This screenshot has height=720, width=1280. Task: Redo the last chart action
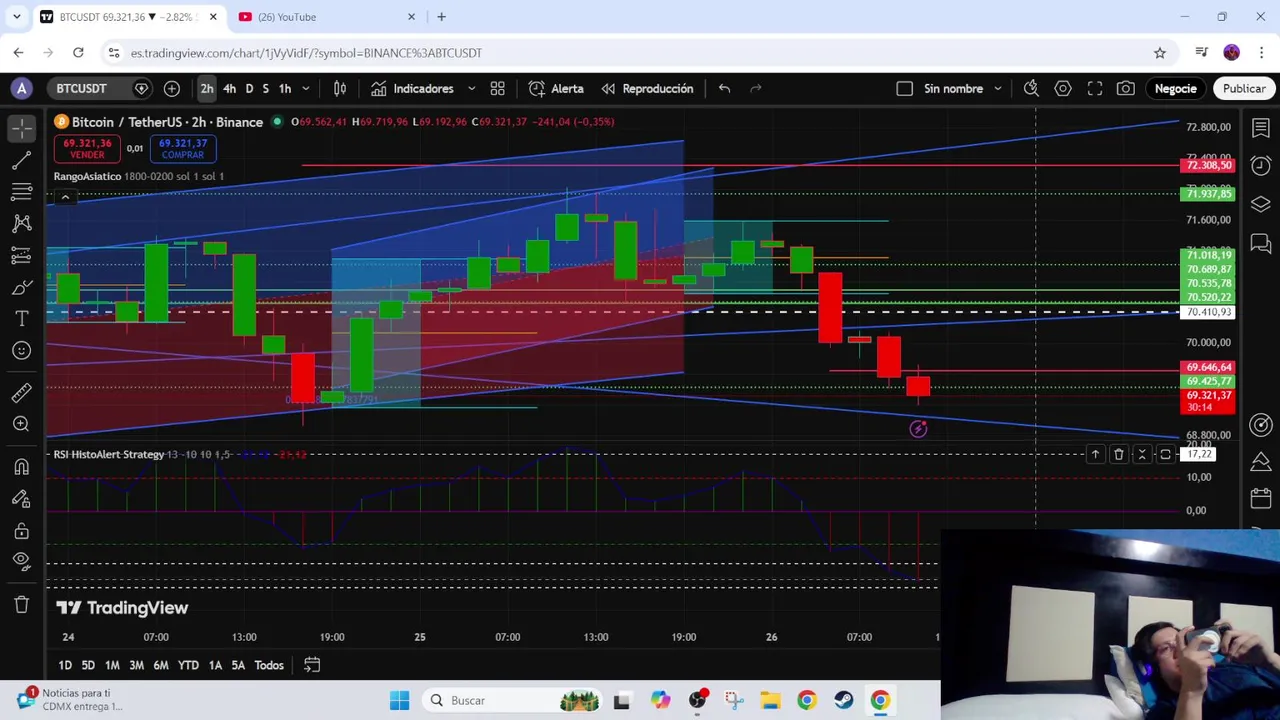(756, 89)
